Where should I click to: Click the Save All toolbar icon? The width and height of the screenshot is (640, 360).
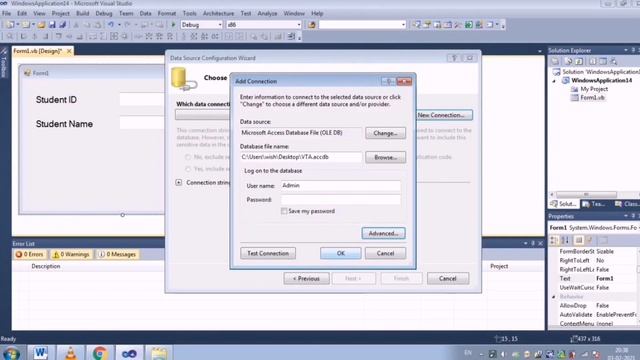(62, 25)
